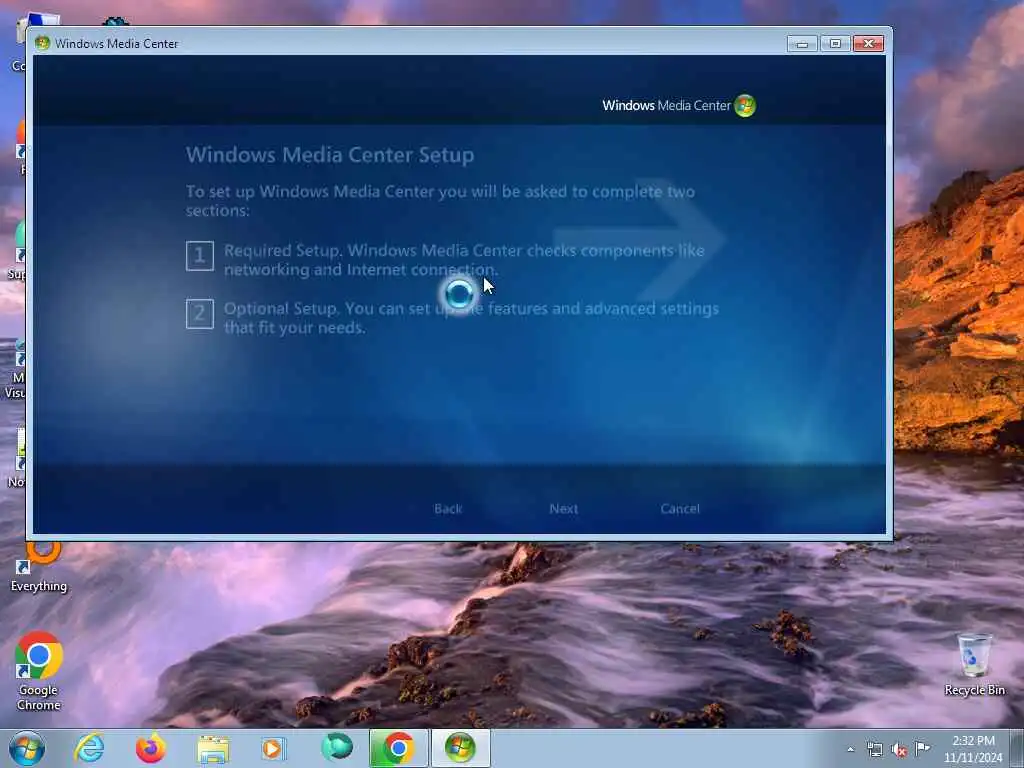Click the Show Desktop strip
This screenshot has width=1024, height=768.
click(1017, 748)
